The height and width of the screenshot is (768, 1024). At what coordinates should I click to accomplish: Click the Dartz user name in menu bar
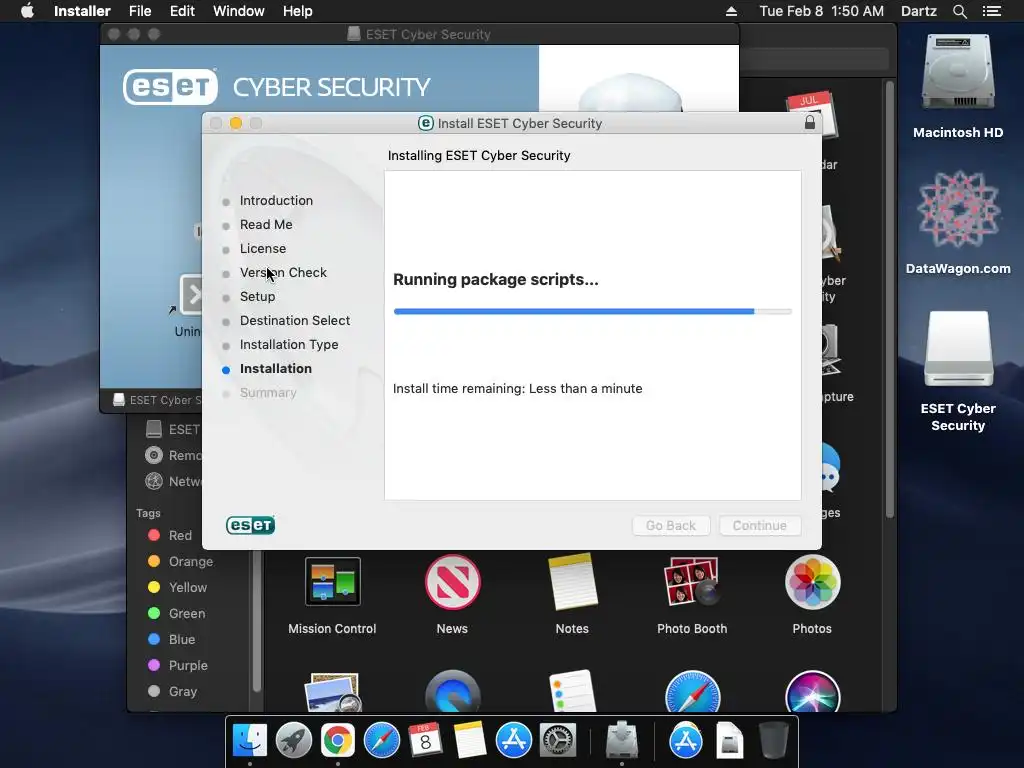pos(919,11)
